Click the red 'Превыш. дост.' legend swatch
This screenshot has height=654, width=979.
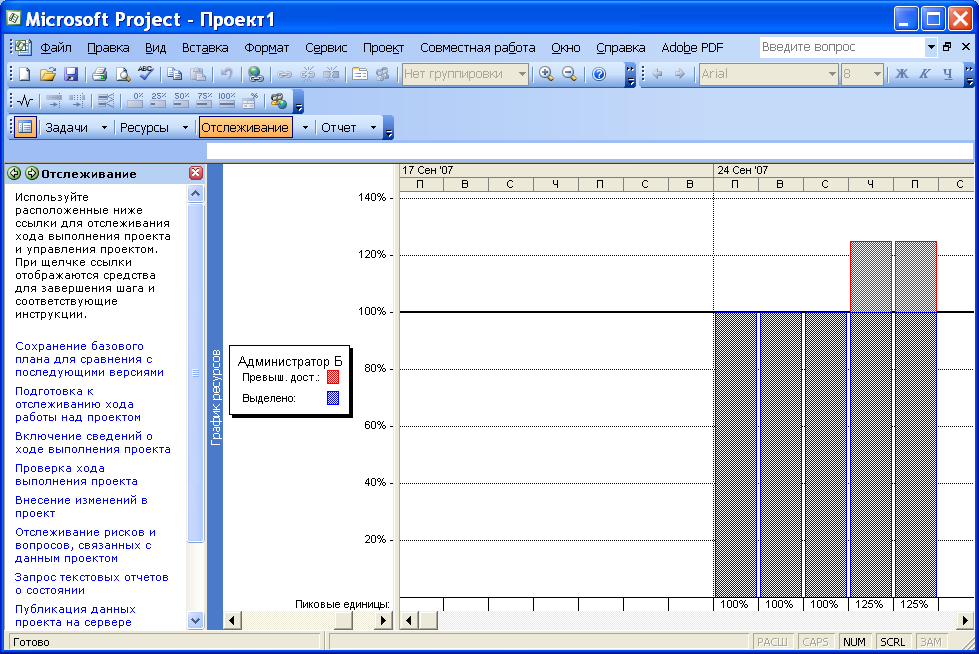[333, 377]
